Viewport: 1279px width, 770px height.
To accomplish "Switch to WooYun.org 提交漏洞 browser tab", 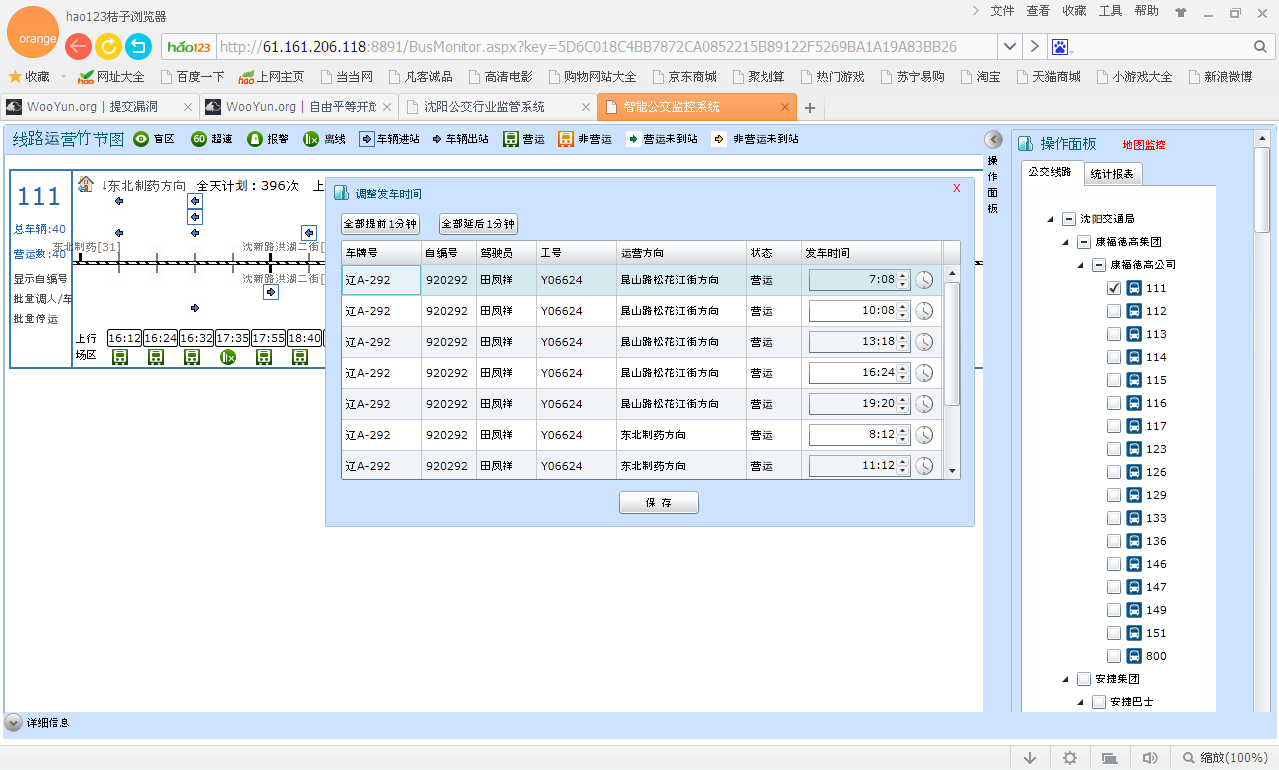I will [98, 107].
